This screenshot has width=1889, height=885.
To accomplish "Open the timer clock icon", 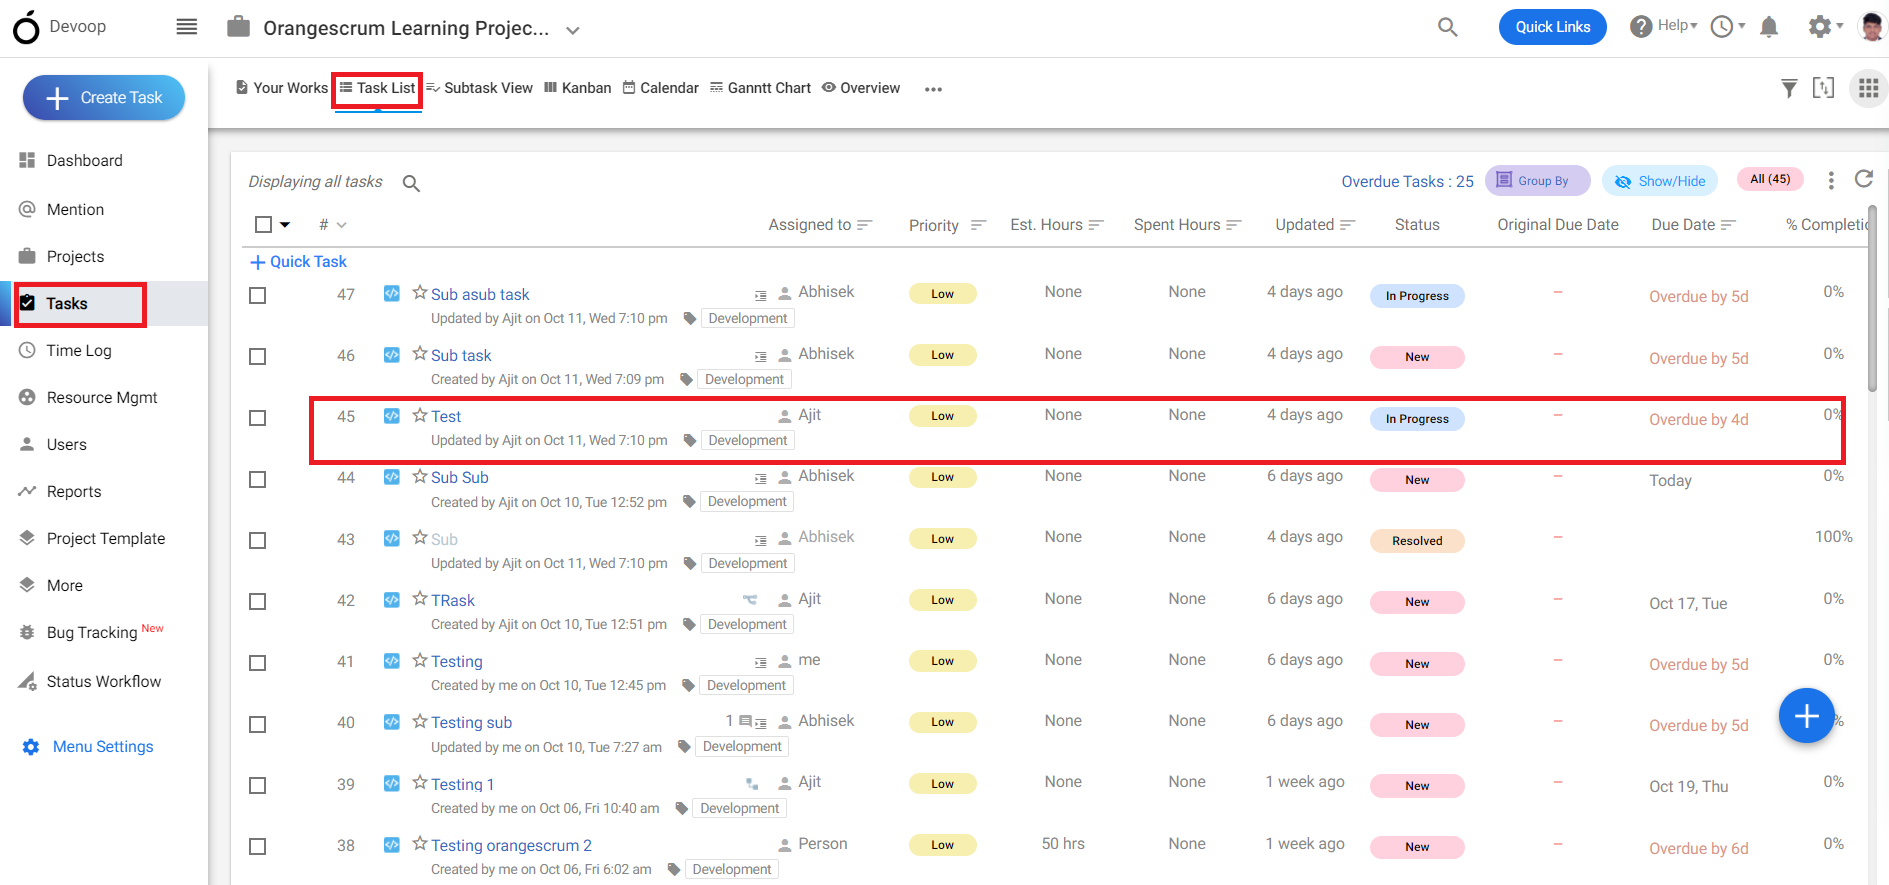I will click(x=1722, y=27).
